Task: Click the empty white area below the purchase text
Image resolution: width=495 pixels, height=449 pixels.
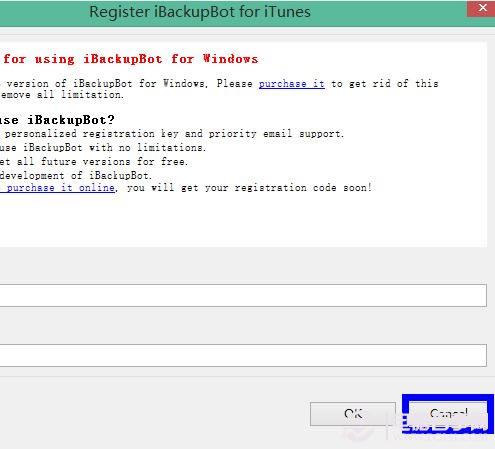Action: pyautogui.click(x=243, y=220)
